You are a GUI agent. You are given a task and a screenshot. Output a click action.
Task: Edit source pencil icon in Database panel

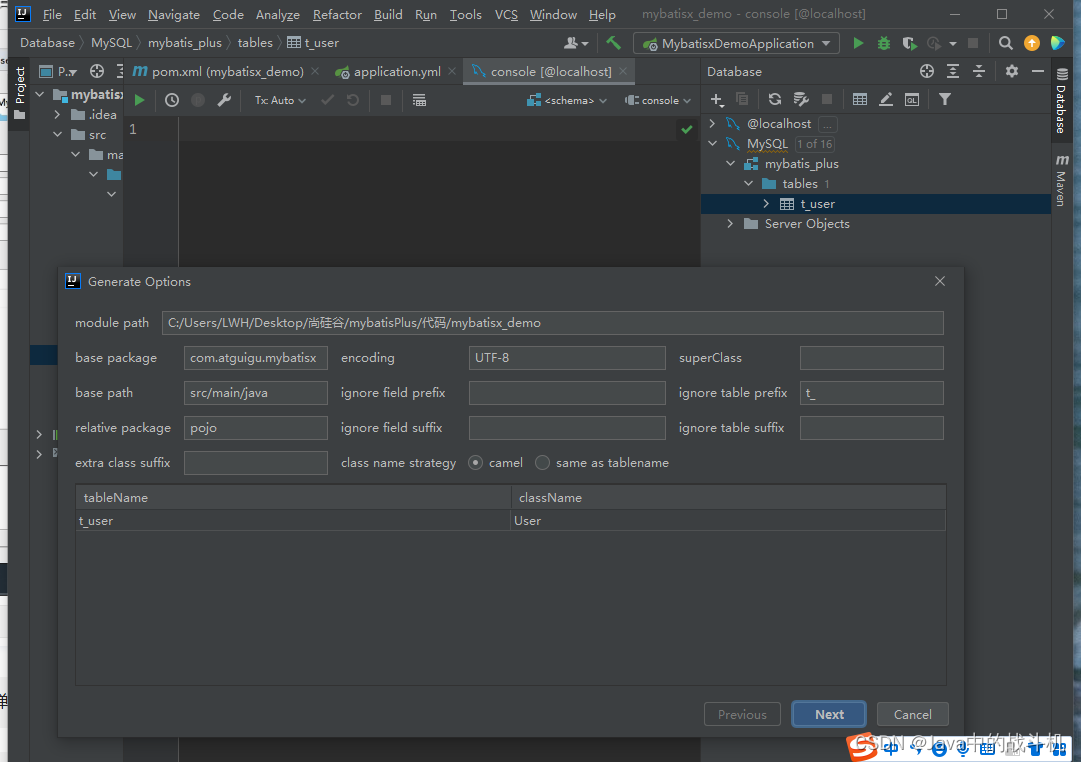coord(886,99)
